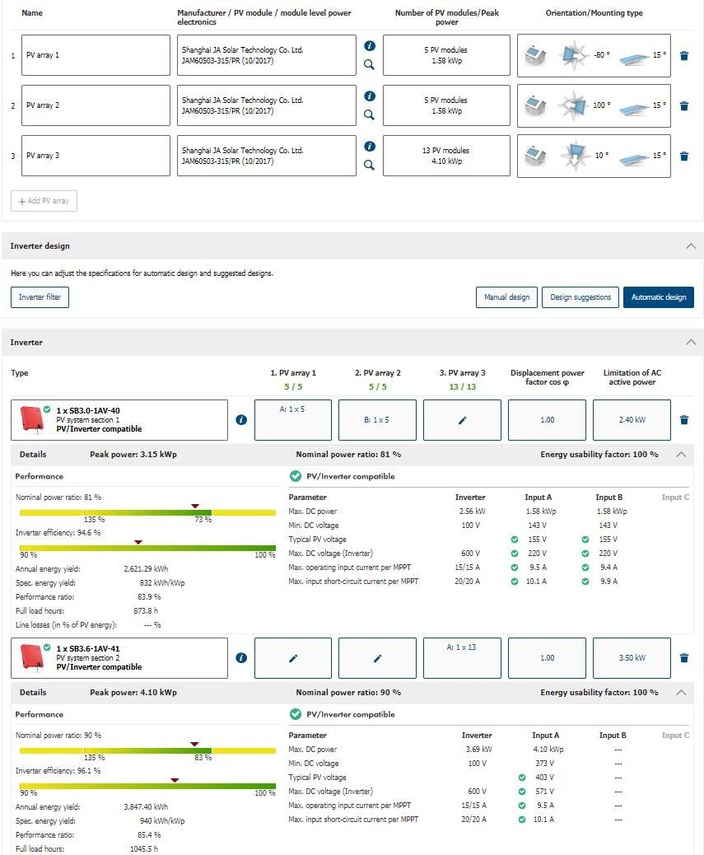Click green compatible checkmark in SB3.0 details
The height and width of the screenshot is (855, 704).
[x=295, y=476]
